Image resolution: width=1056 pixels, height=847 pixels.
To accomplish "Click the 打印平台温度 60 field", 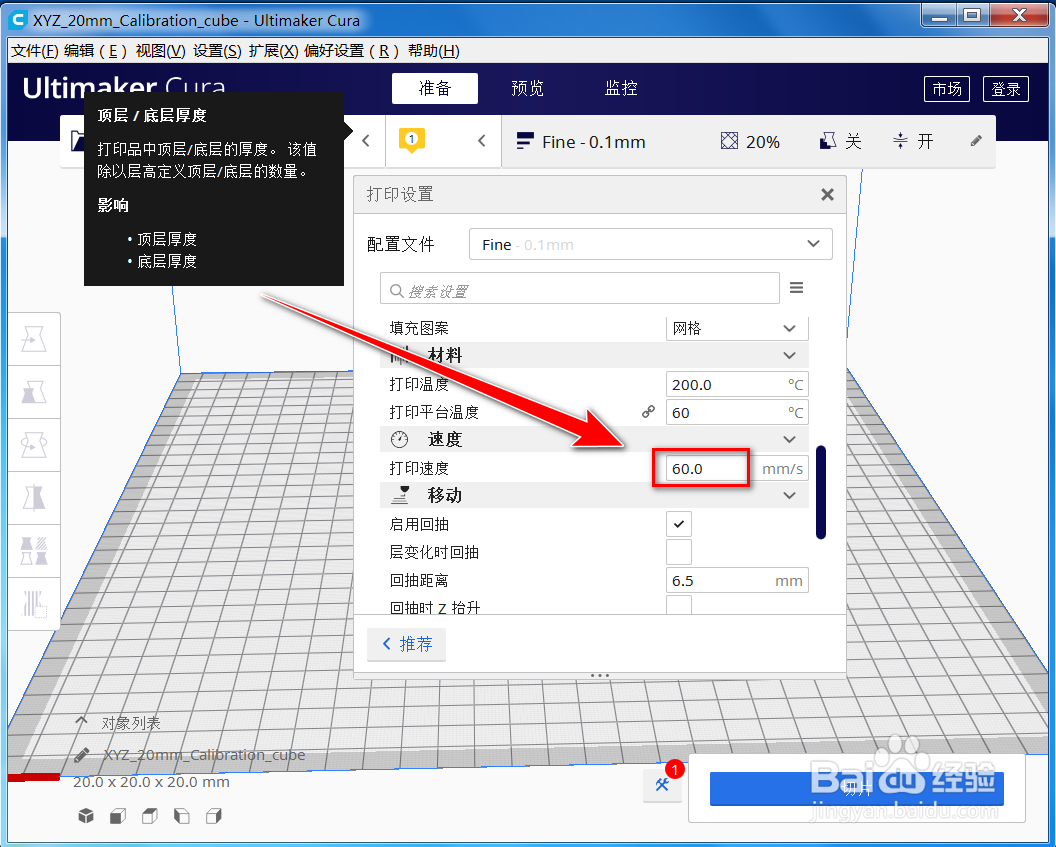I will click(x=737, y=412).
